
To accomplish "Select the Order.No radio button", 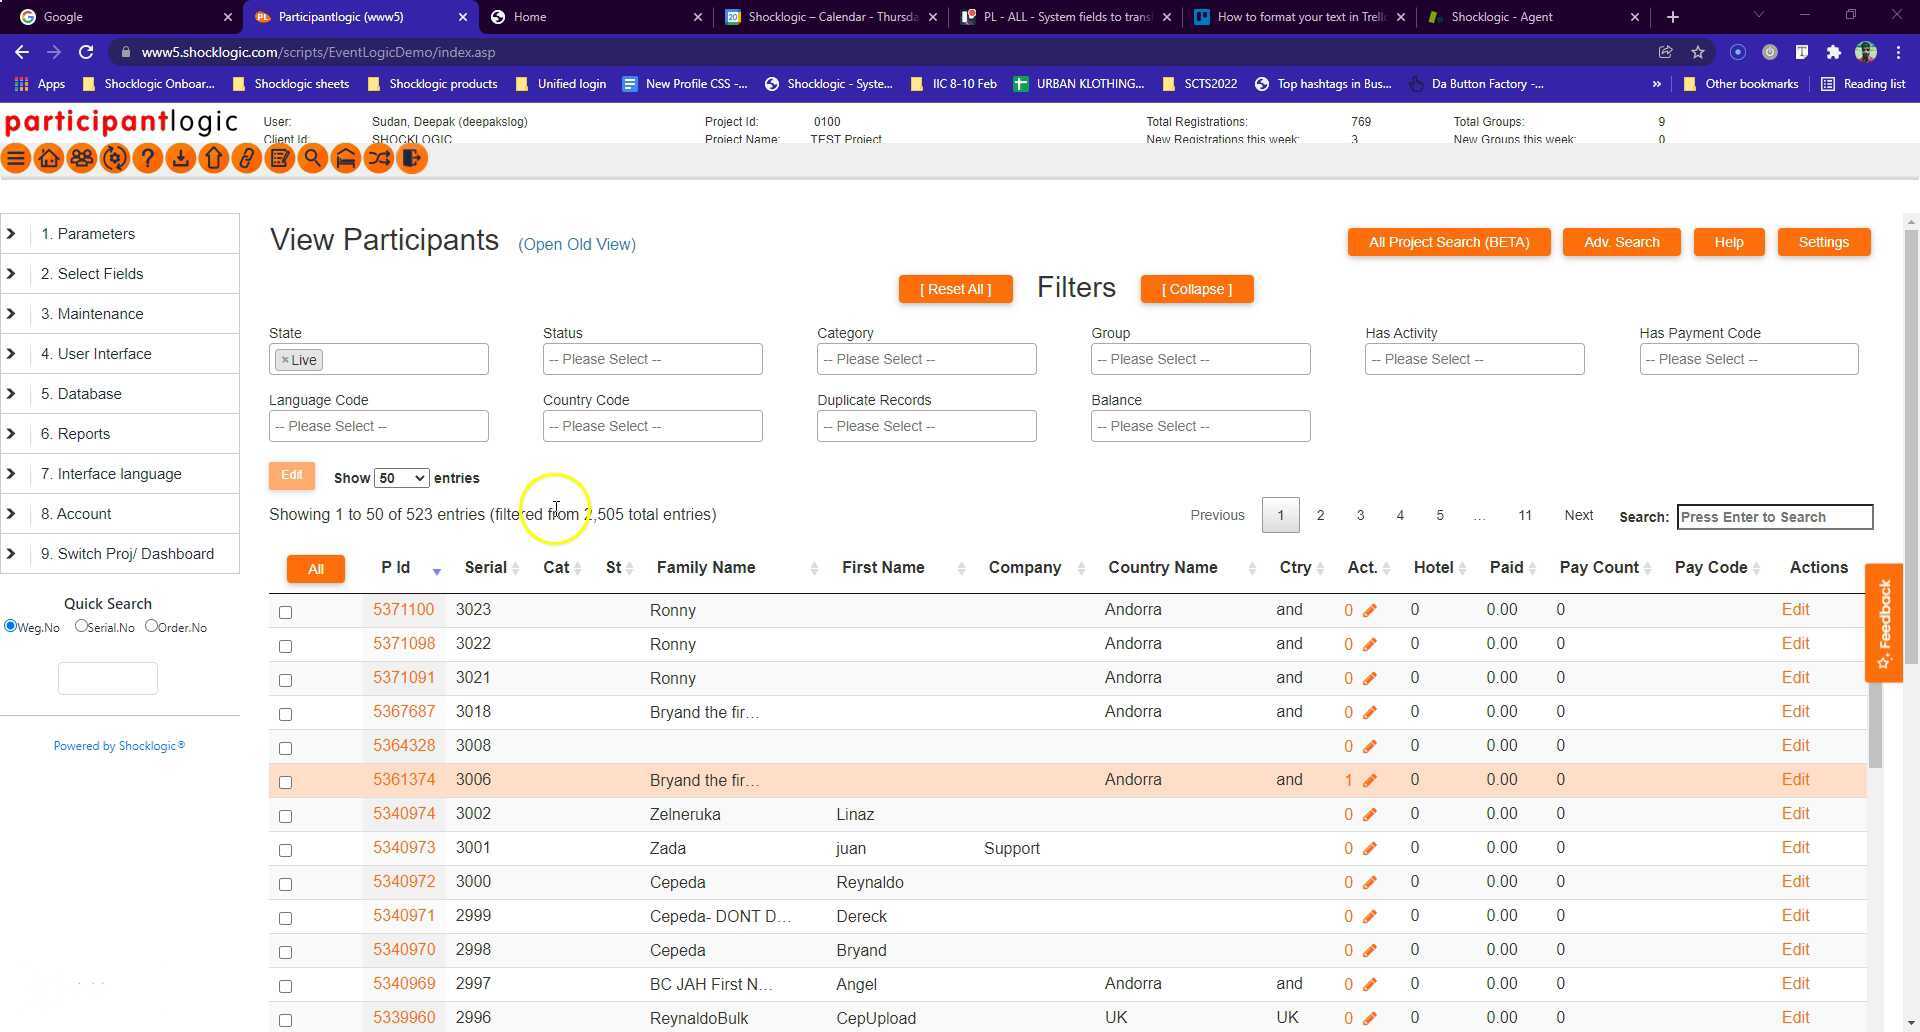I will coord(152,626).
